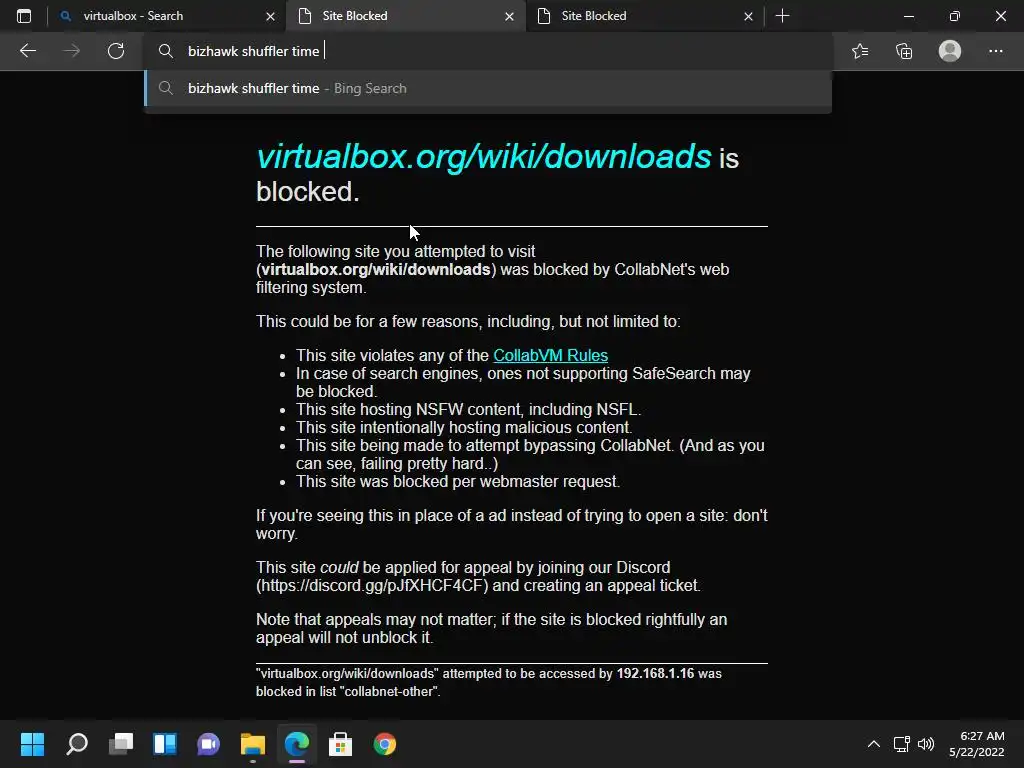1024x768 pixels.
Task: Minimize the browser window
Action: tap(908, 16)
